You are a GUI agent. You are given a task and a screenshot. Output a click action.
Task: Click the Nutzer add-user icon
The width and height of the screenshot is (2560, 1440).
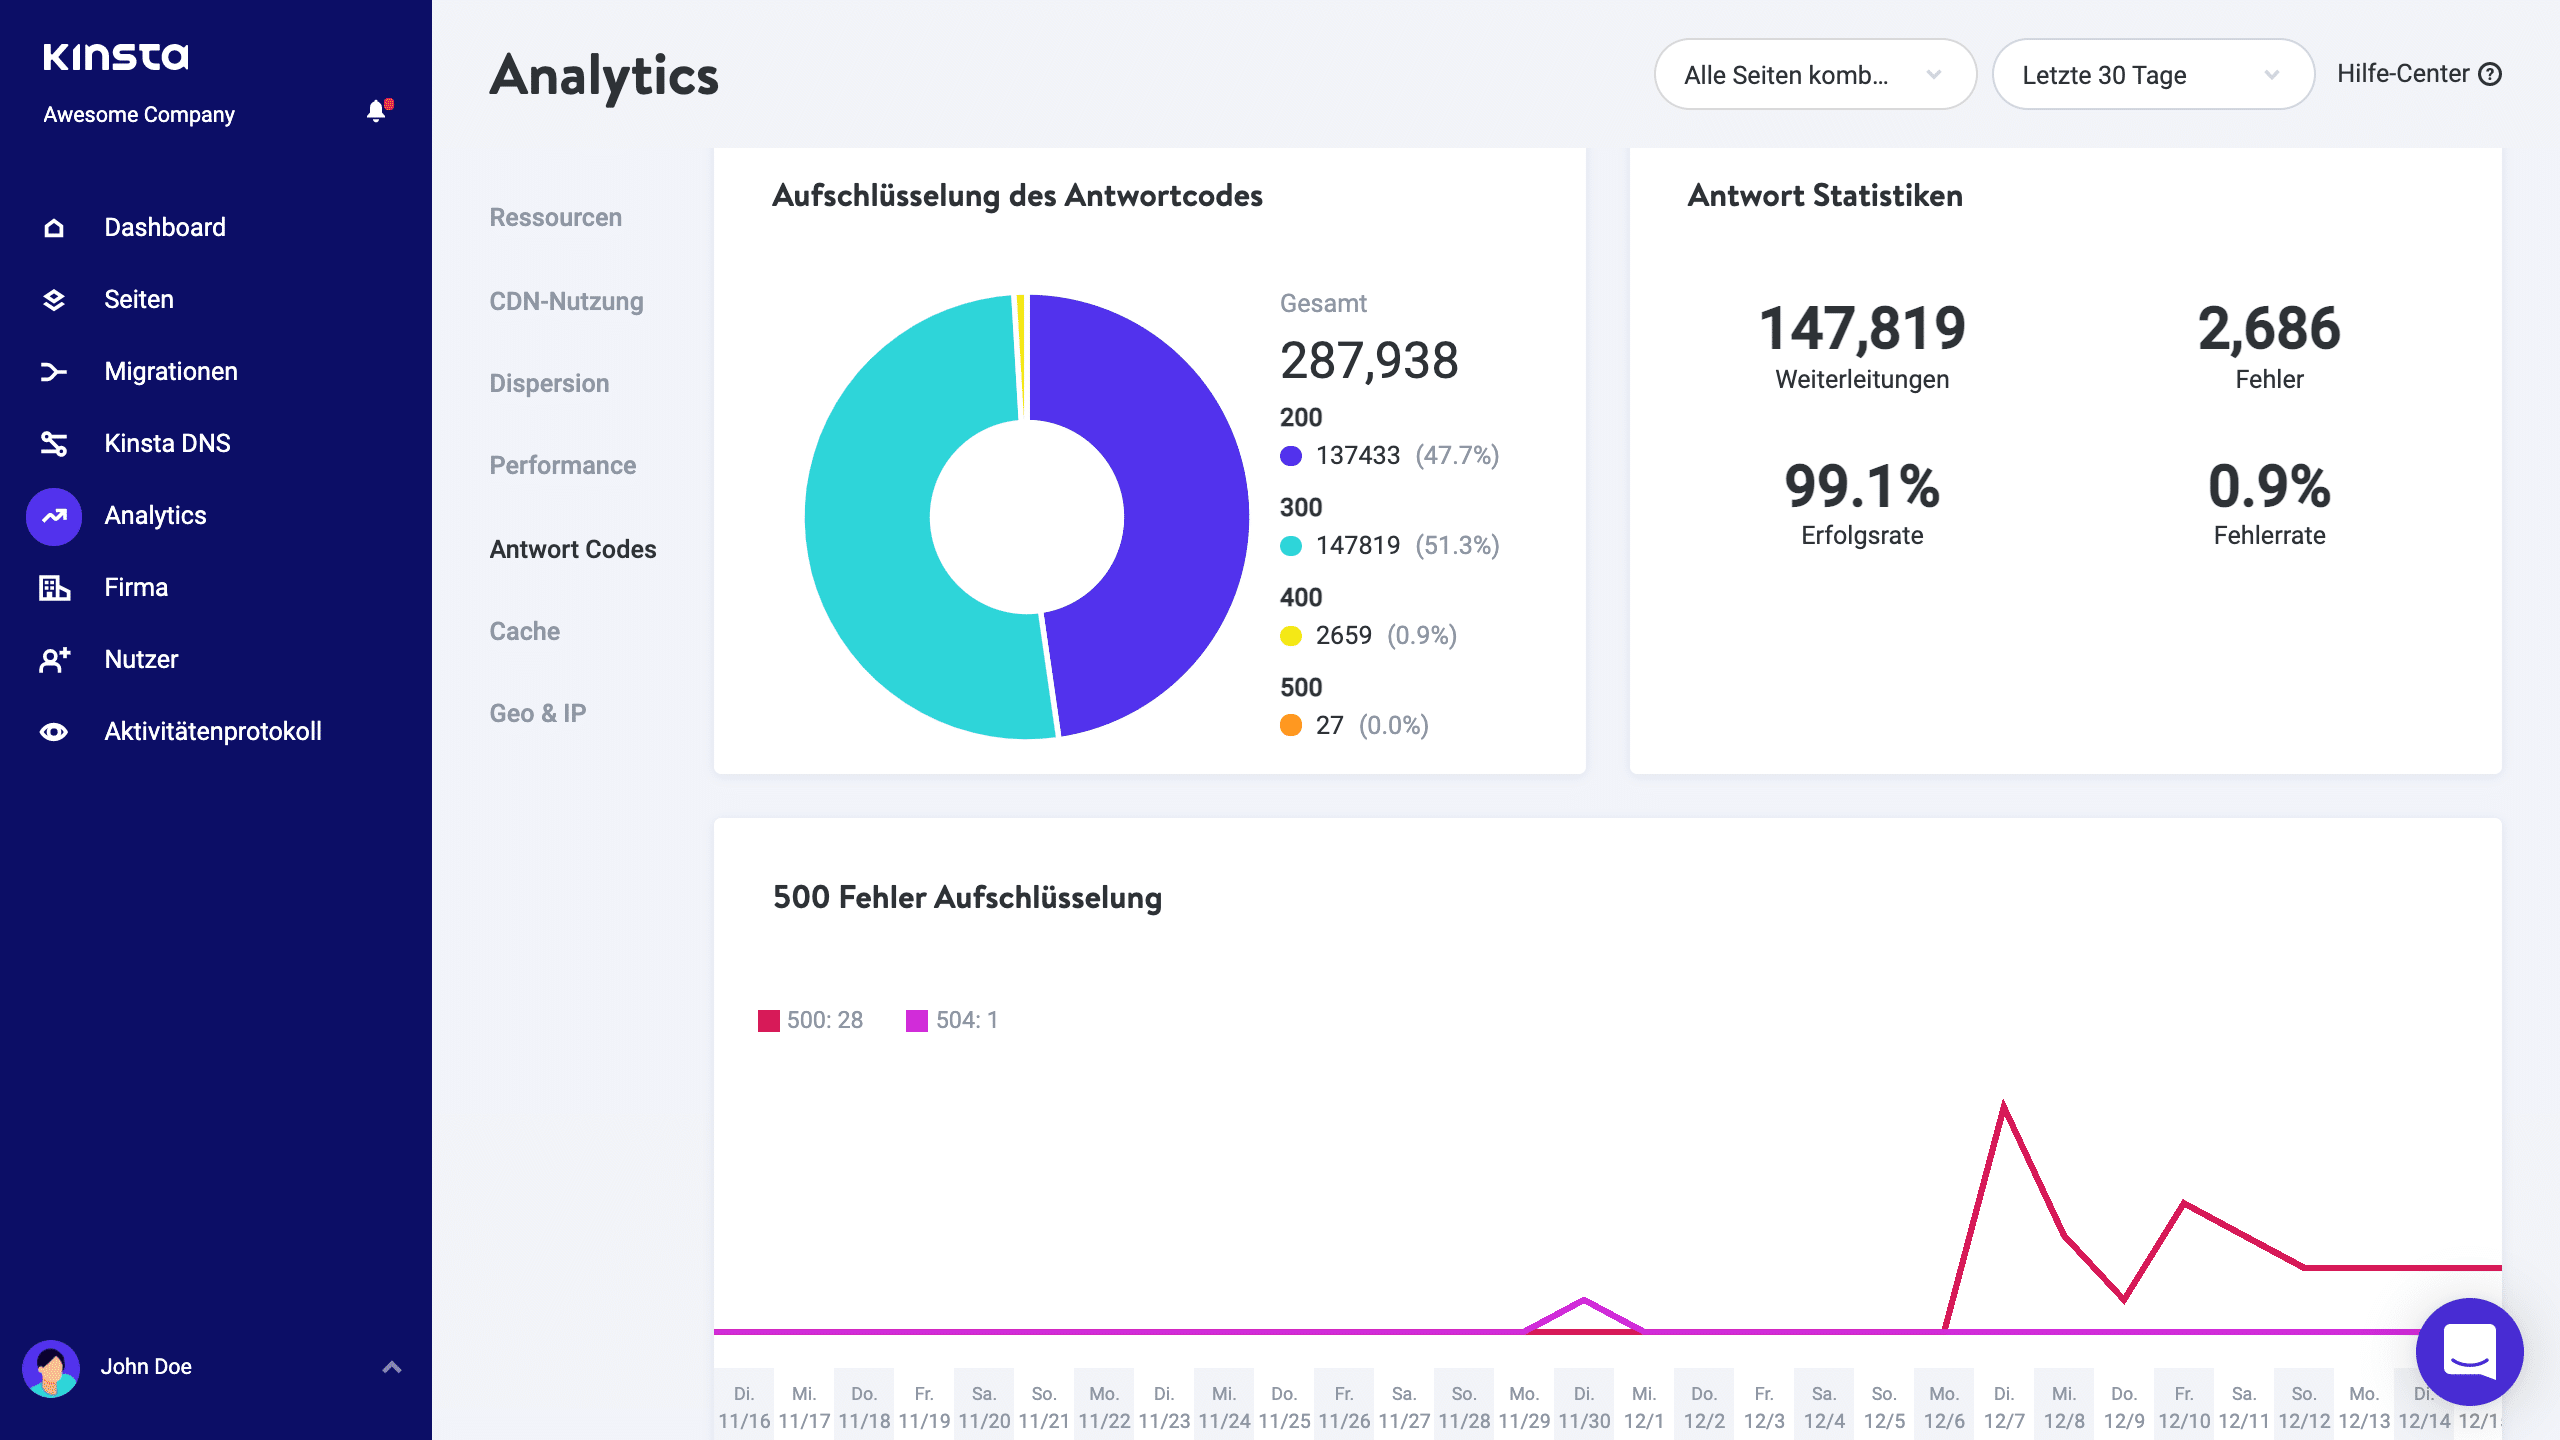point(52,659)
